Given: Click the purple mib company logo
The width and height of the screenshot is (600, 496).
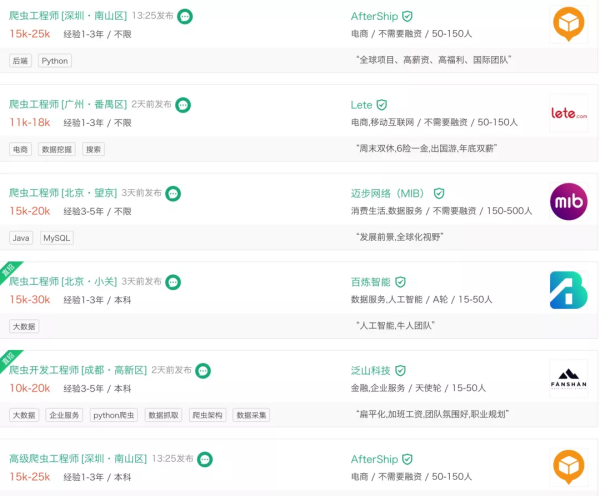Looking at the screenshot, I should pyautogui.click(x=569, y=201).
